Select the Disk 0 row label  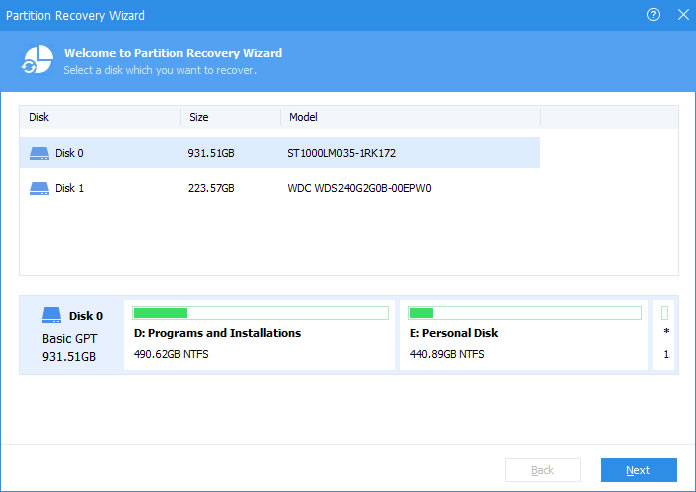pos(69,153)
